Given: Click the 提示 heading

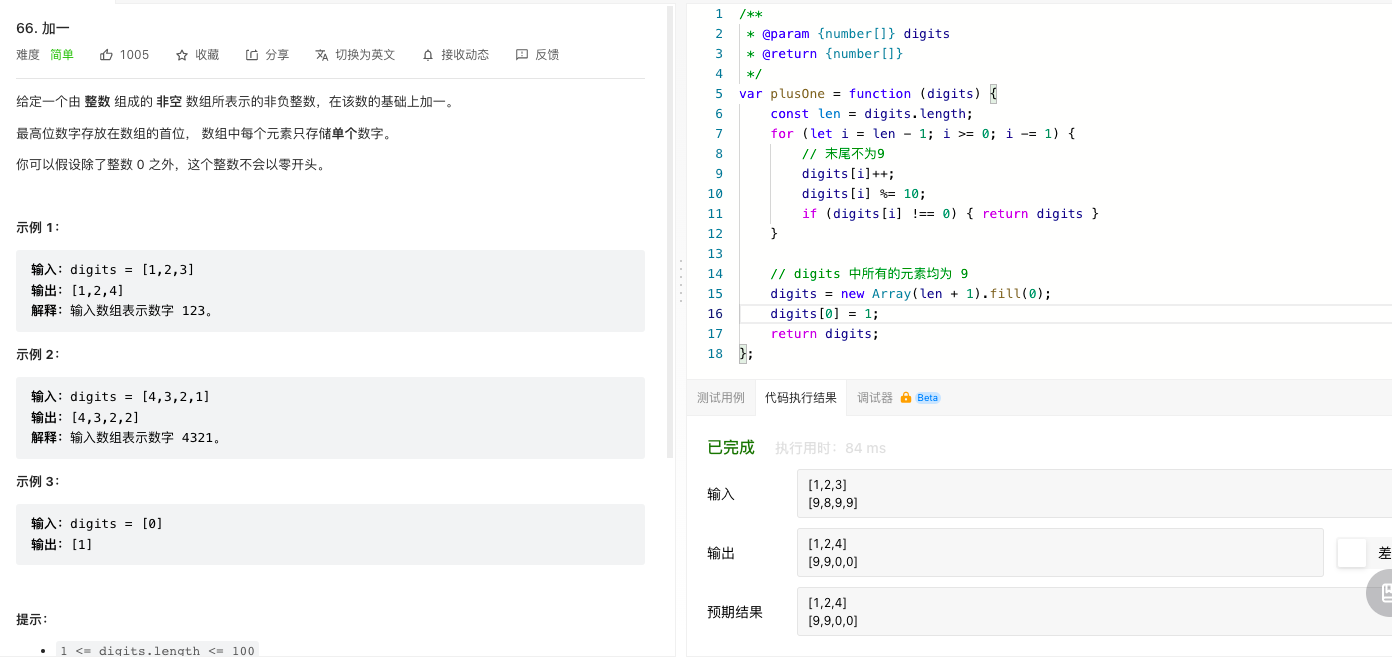Looking at the screenshot, I should 32,619.
